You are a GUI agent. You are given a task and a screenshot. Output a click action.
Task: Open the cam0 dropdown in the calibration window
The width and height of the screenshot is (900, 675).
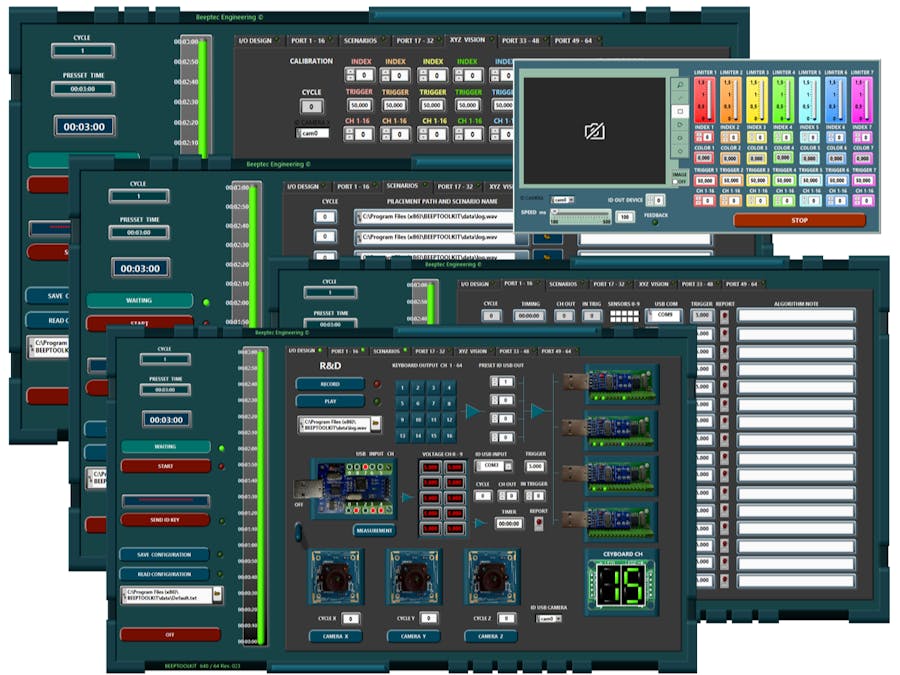point(313,133)
